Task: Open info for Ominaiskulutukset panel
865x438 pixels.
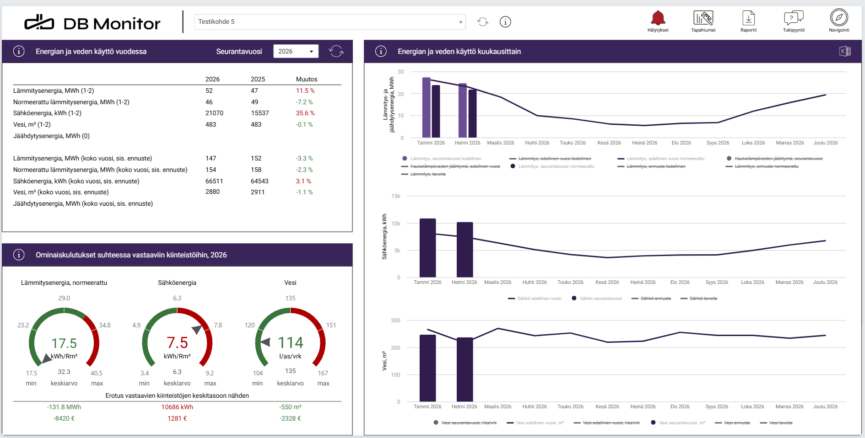Action: pyautogui.click(x=19, y=256)
